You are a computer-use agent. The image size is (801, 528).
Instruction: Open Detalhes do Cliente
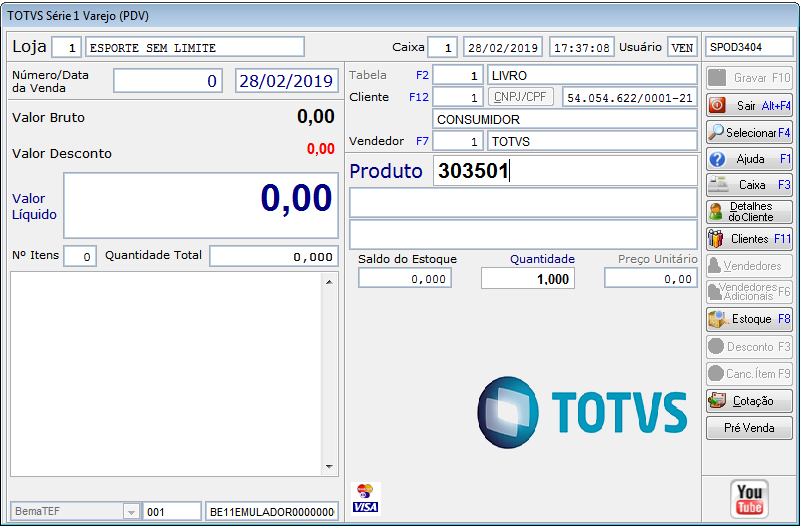749,211
